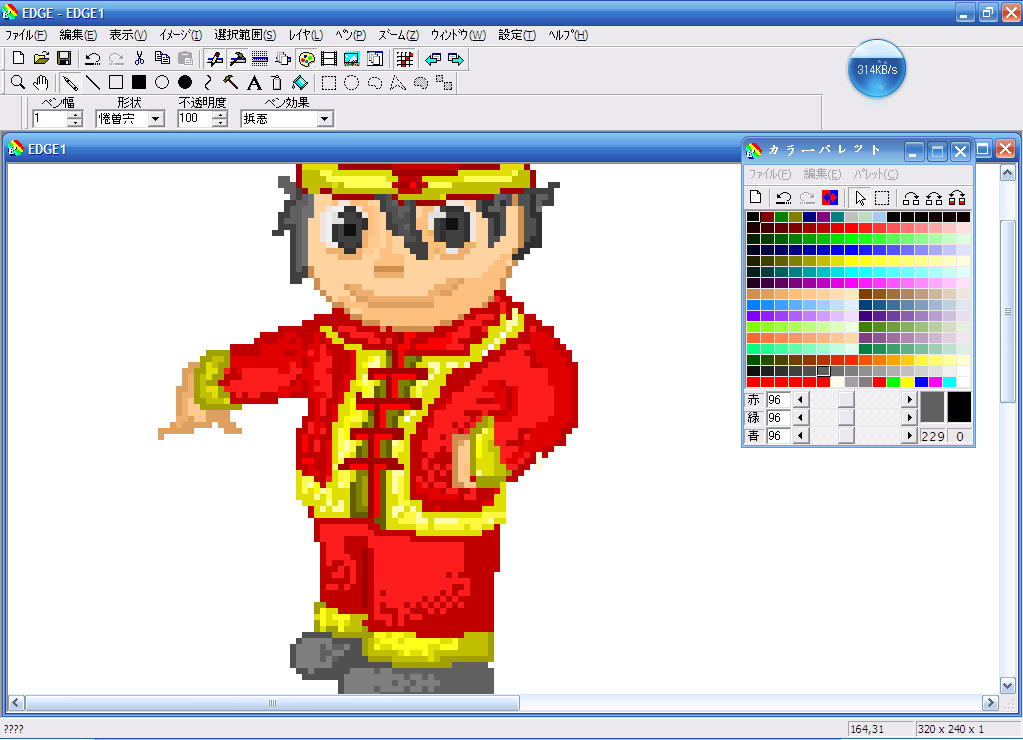The image size is (1023, 740).
Task: Click the canvas horizontal scrollbar thumb
Action: (x=272, y=703)
